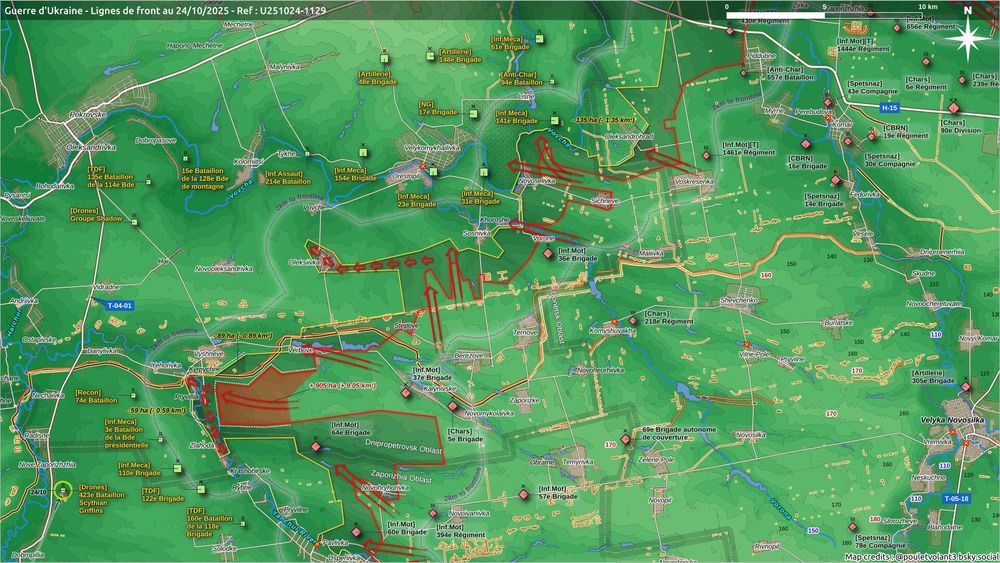Click the Pokrovske town label
This screenshot has width=1000, height=563.
point(87,114)
